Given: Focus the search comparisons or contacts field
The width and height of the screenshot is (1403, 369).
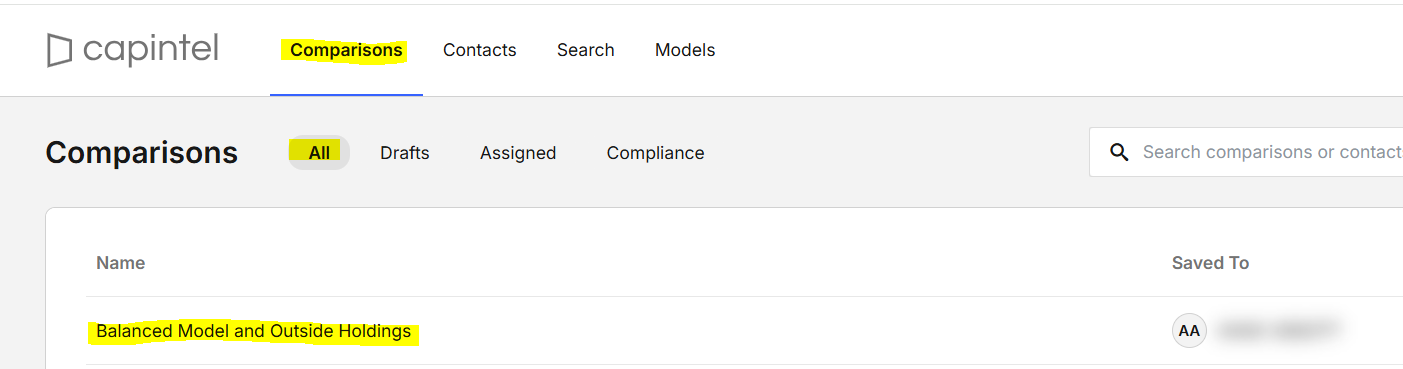Looking at the screenshot, I should point(1246,152).
